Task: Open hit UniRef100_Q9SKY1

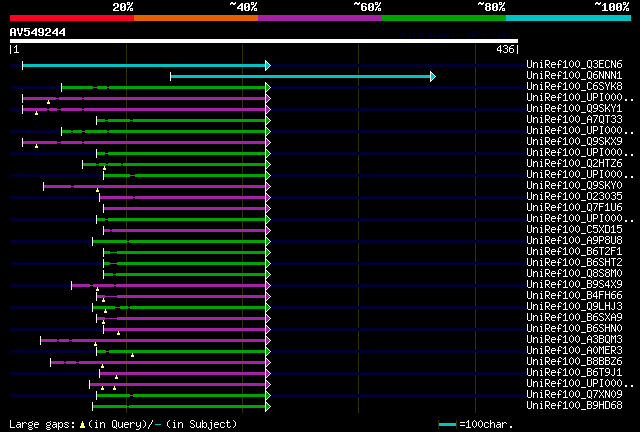Action: point(574,108)
